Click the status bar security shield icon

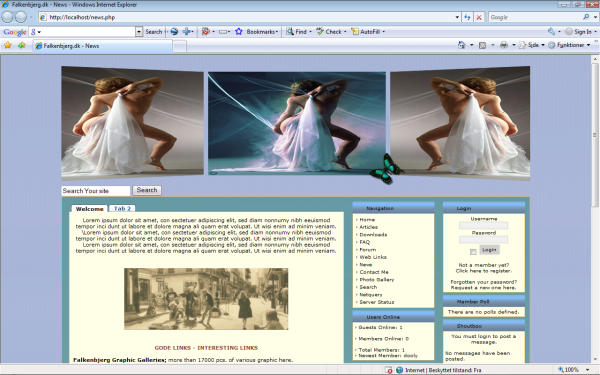pyautogui.click(x=389, y=370)
